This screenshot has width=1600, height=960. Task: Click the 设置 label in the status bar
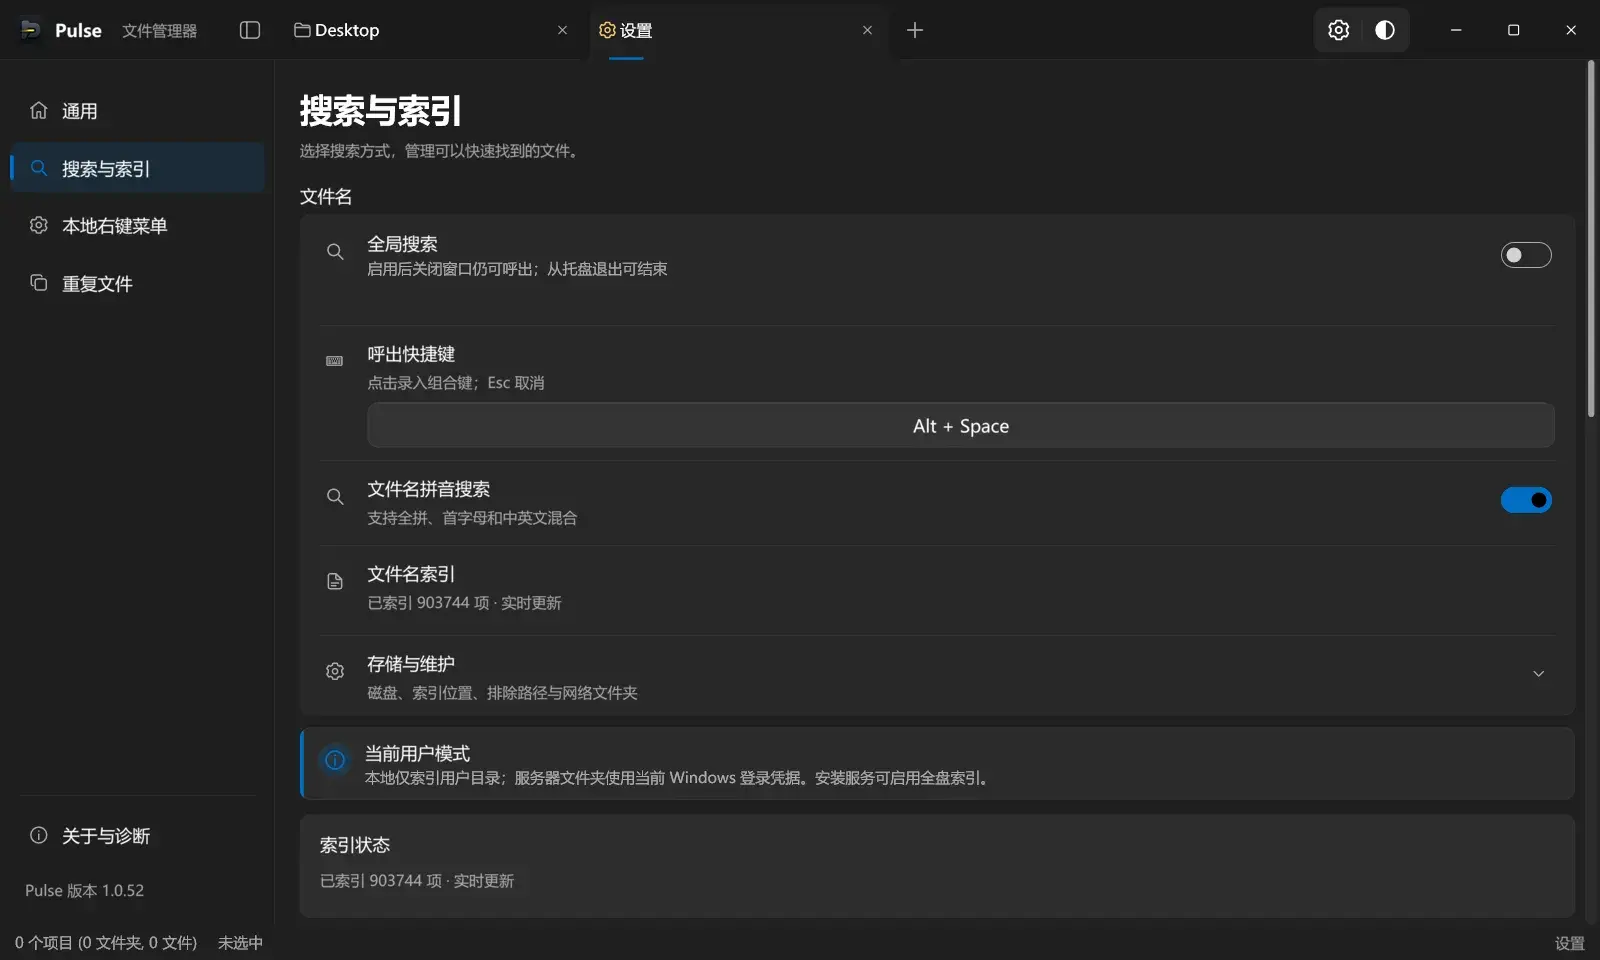pyautogui.click(x=1569, y=943)
